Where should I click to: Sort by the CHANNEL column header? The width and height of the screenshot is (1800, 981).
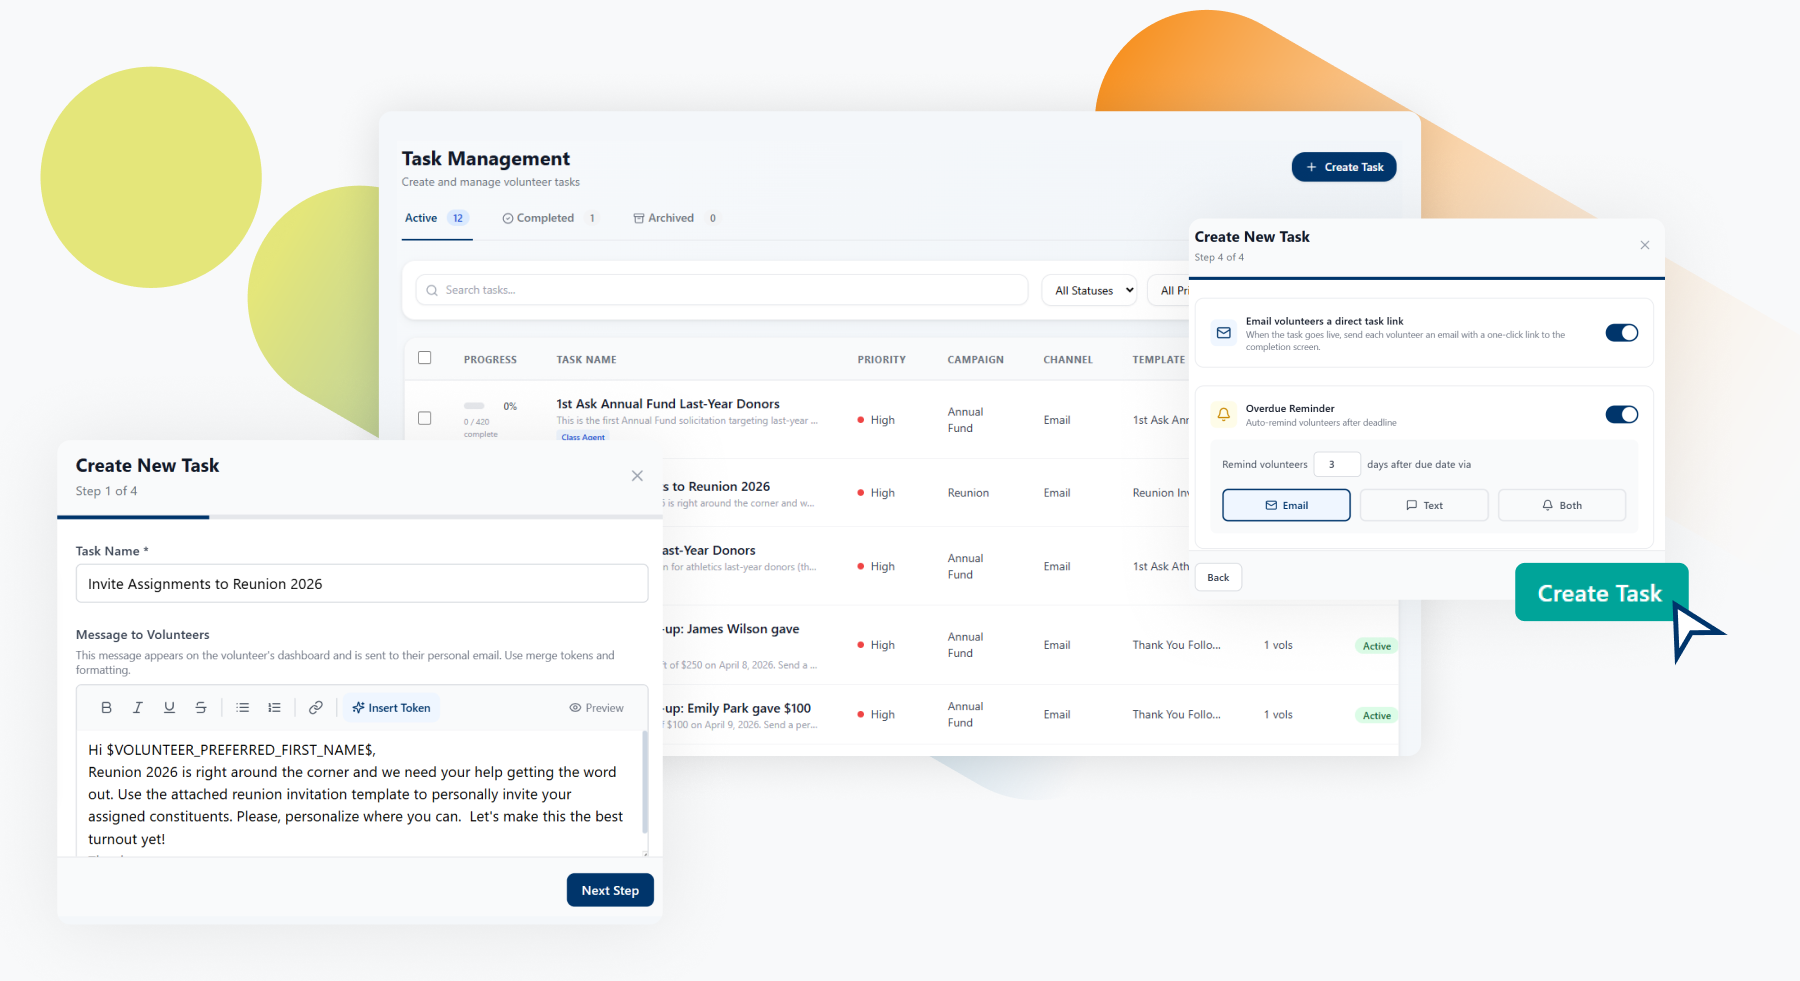click(x=1067, y=359)
